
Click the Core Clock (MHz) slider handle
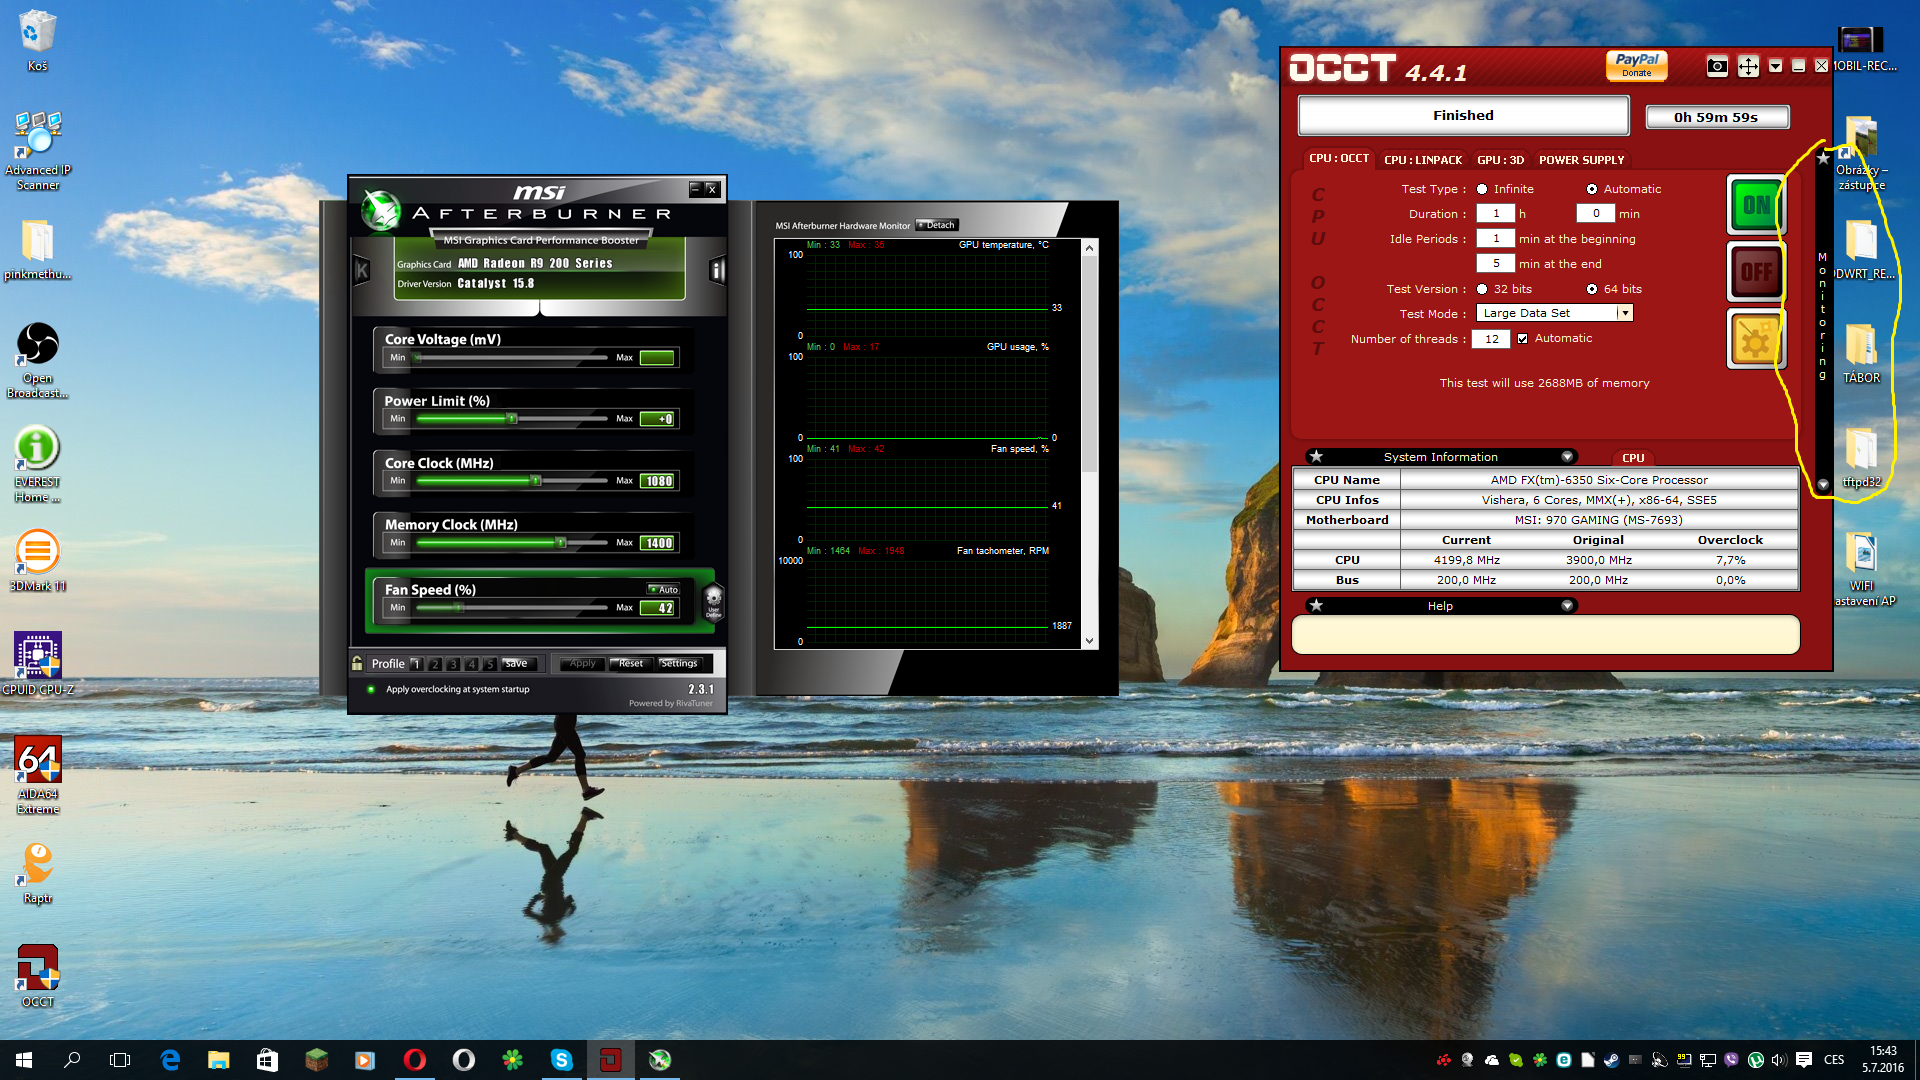[536, 481]
